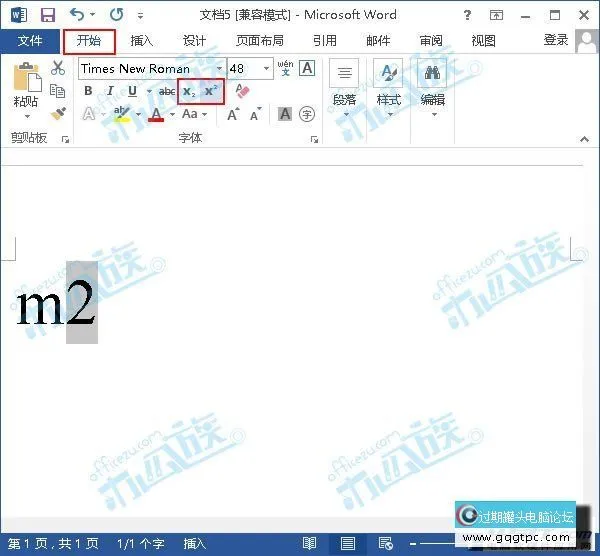
Task: Click the Undo arrow icon
Action: coord(77,15)
